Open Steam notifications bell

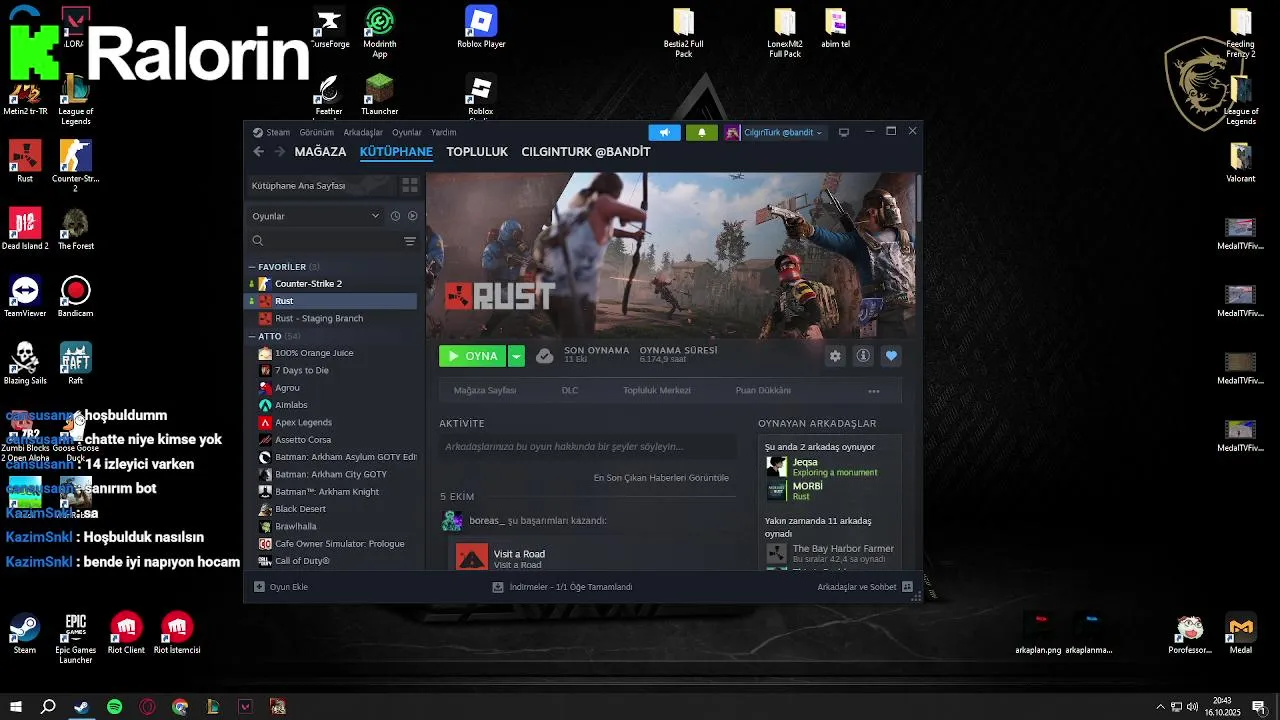pos(701,132)
